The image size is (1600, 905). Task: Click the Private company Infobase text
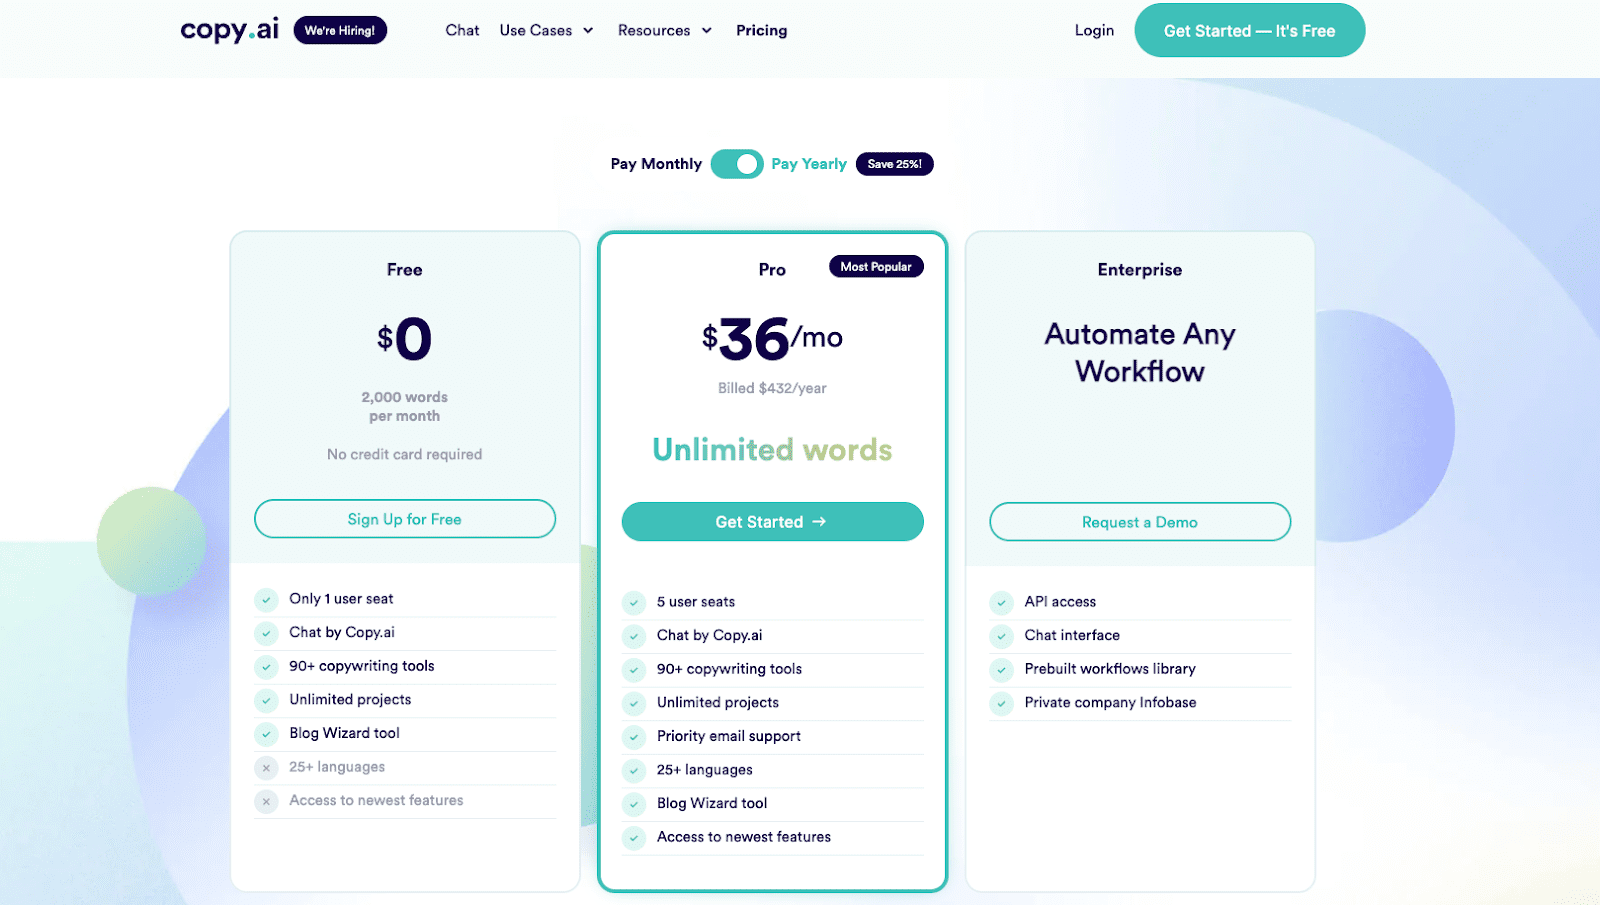click(x=1110, y=702)
